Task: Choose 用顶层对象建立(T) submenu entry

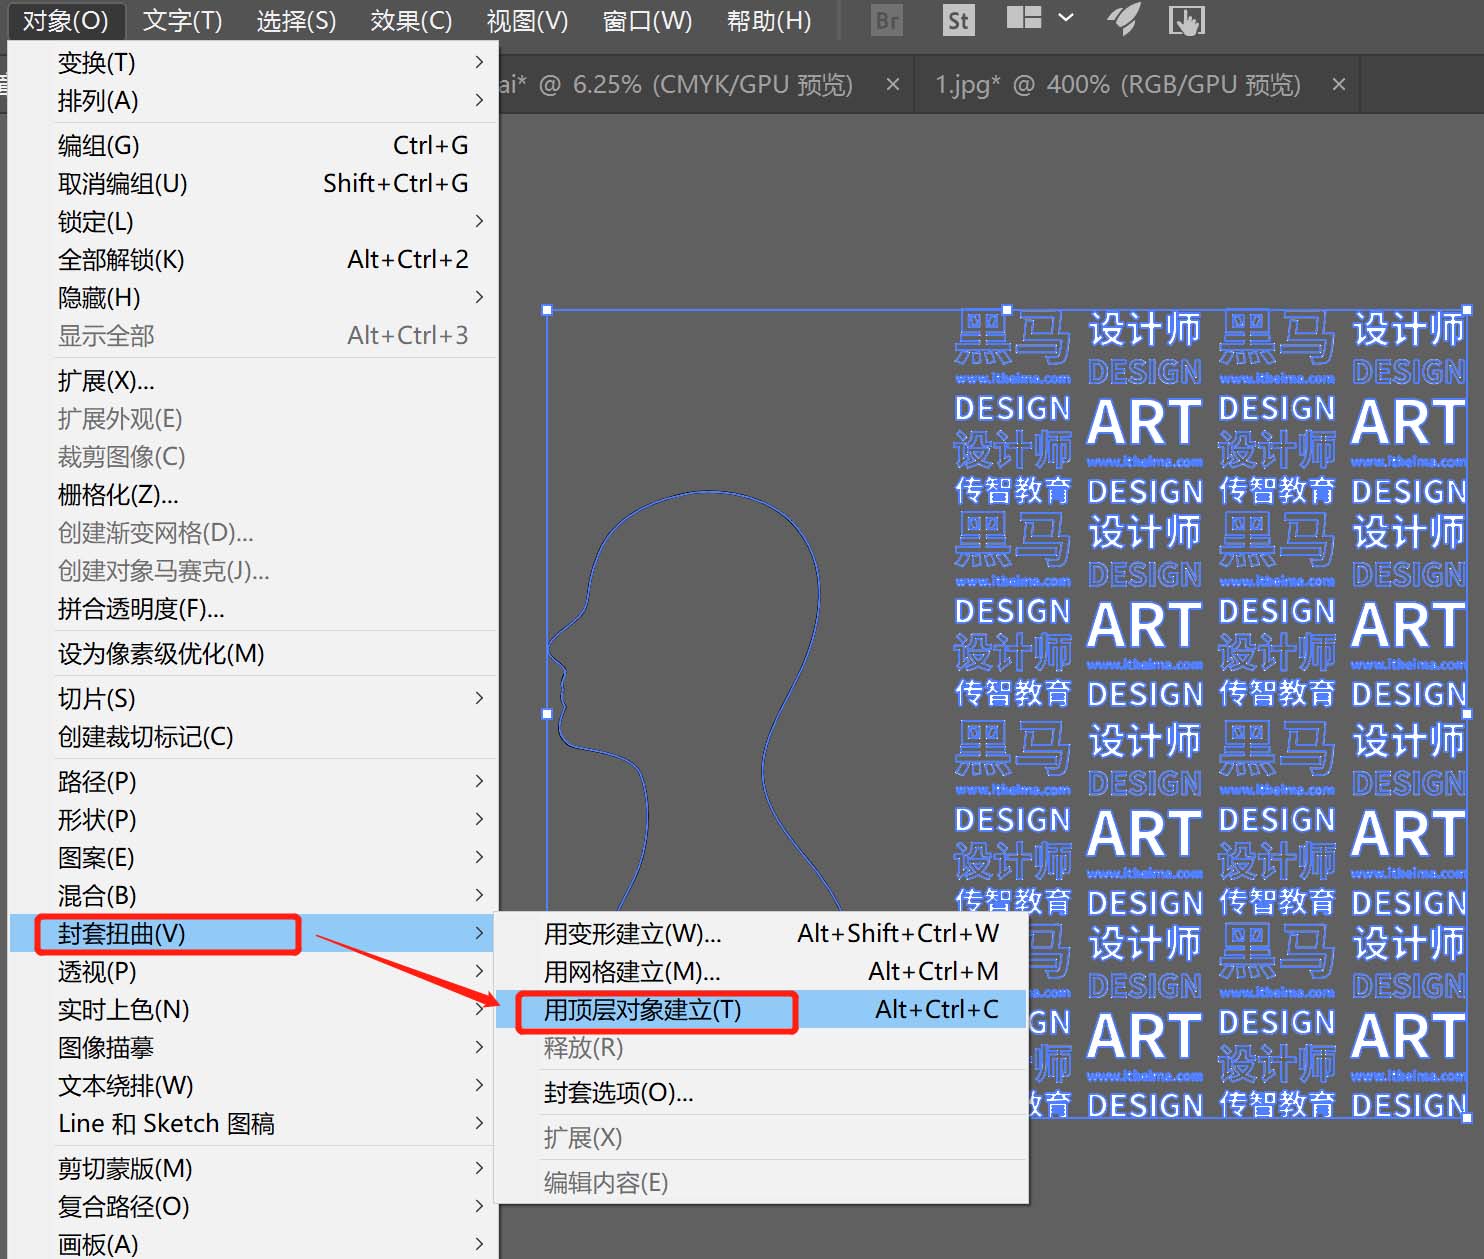Action: tap(763, 1009)
